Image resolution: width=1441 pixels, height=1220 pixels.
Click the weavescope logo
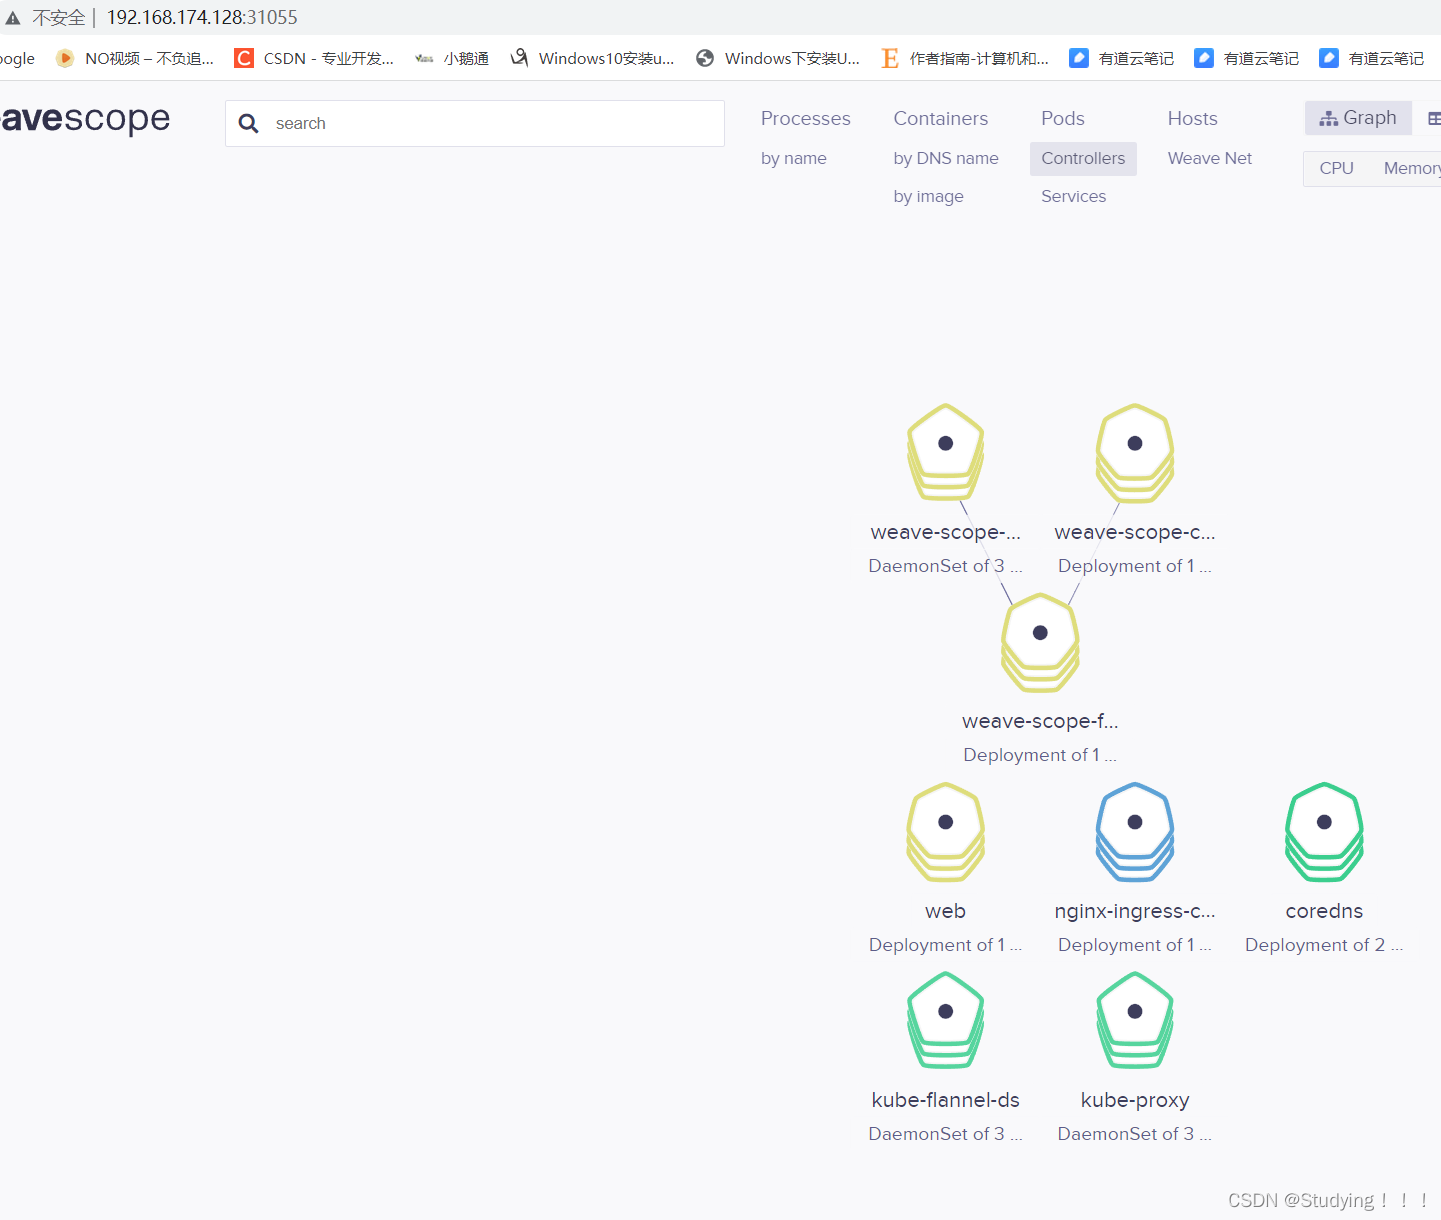[85, 119]
